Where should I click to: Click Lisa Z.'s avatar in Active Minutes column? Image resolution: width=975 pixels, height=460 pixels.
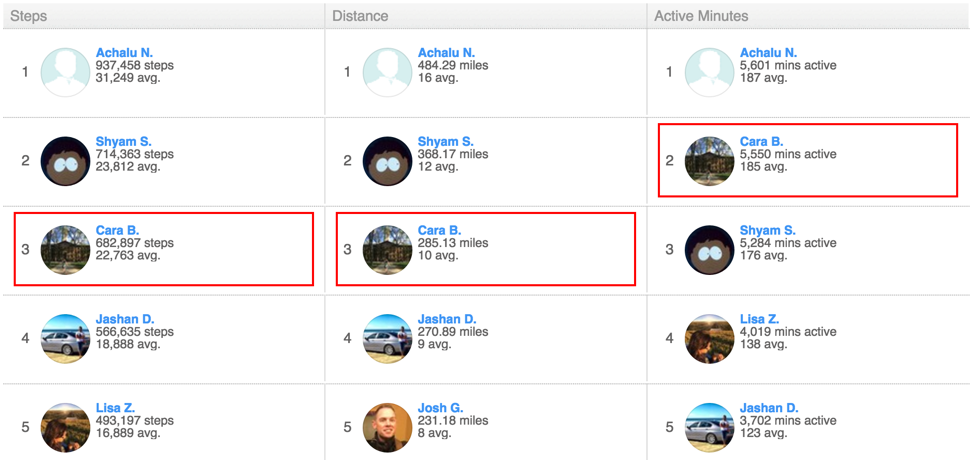click(710, 338)
